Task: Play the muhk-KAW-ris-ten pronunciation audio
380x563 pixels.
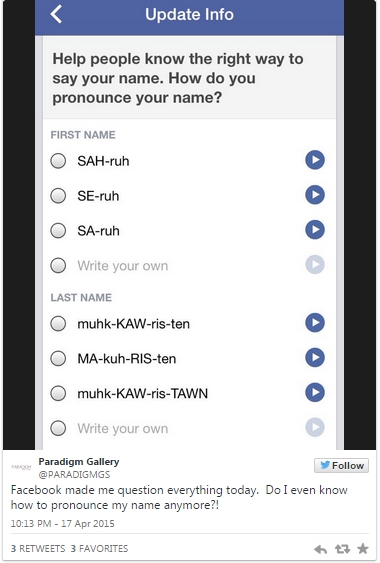Action: coord(315,322)
